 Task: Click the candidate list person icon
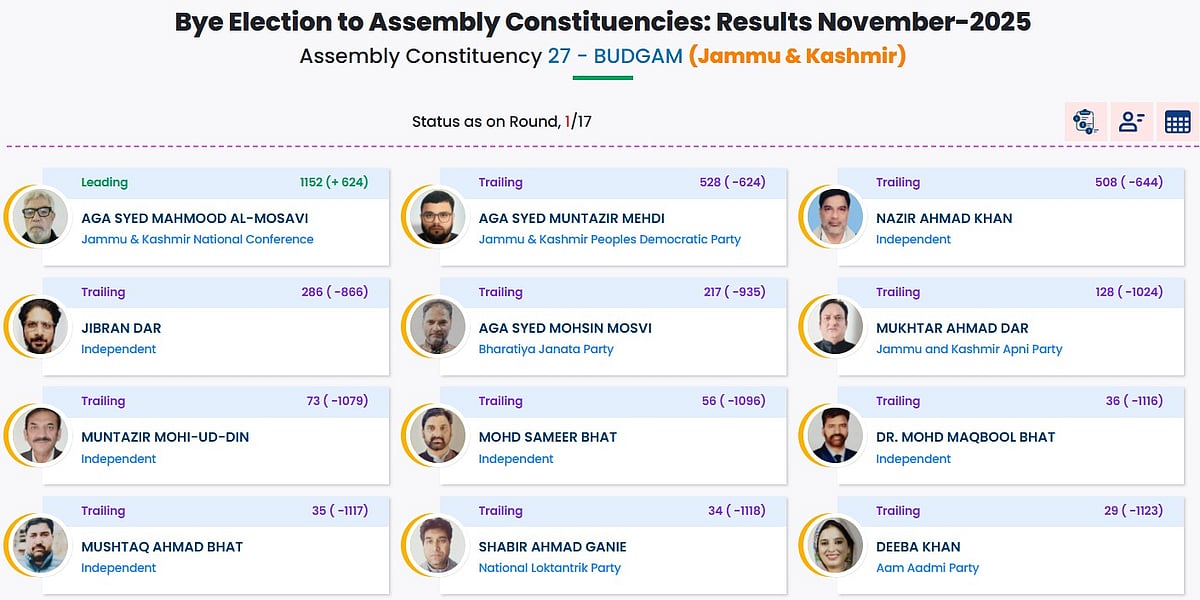click(1131, 122)
